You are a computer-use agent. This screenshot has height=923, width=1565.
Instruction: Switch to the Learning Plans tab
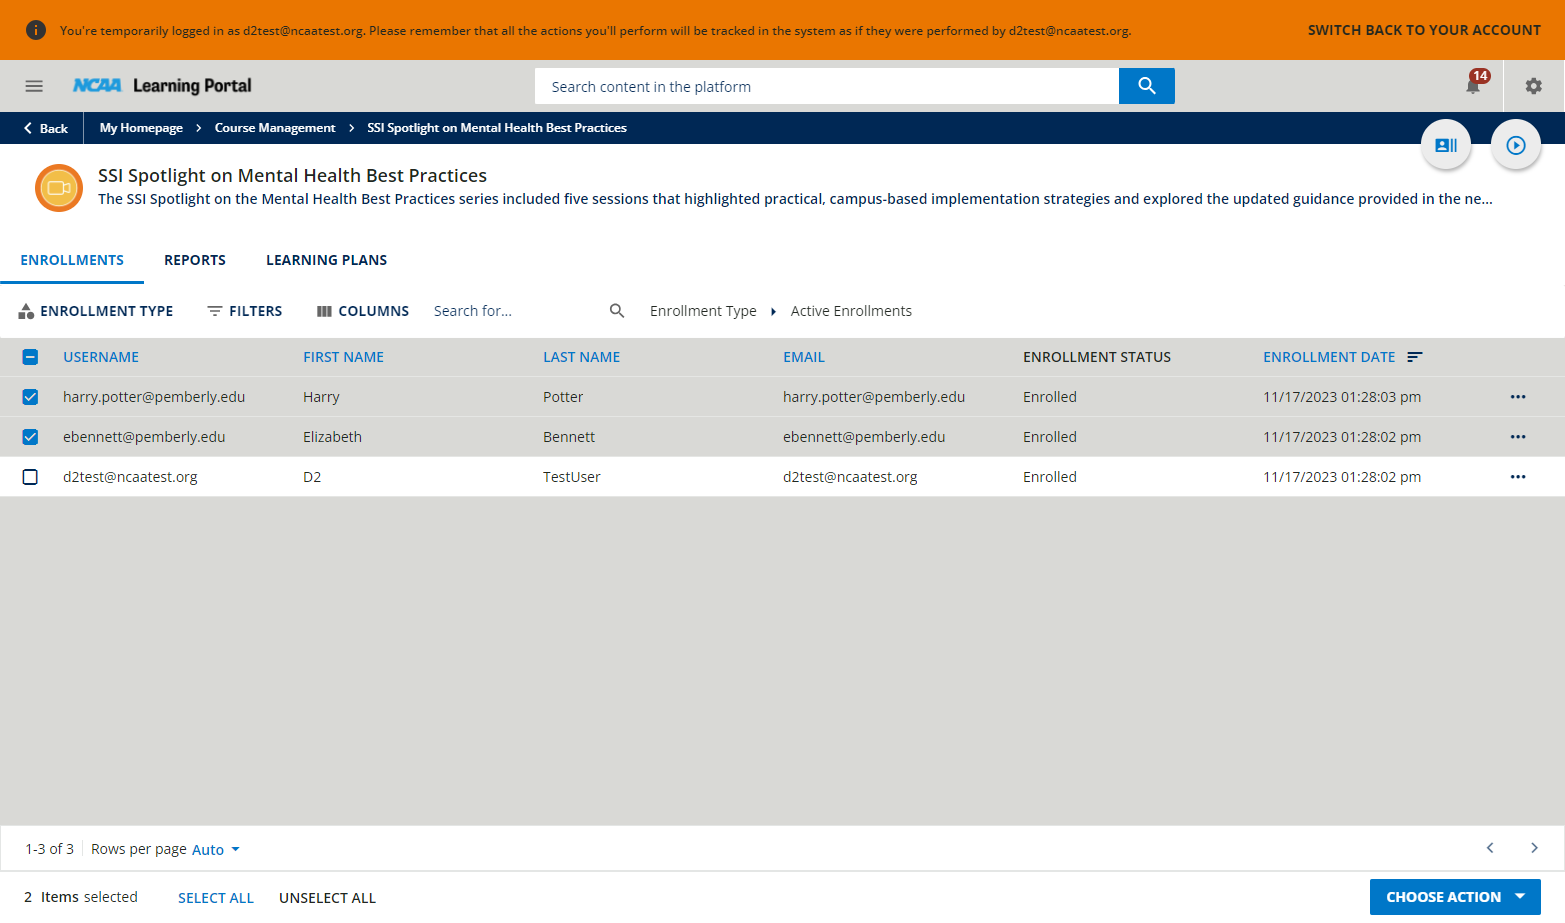(326, 260)
